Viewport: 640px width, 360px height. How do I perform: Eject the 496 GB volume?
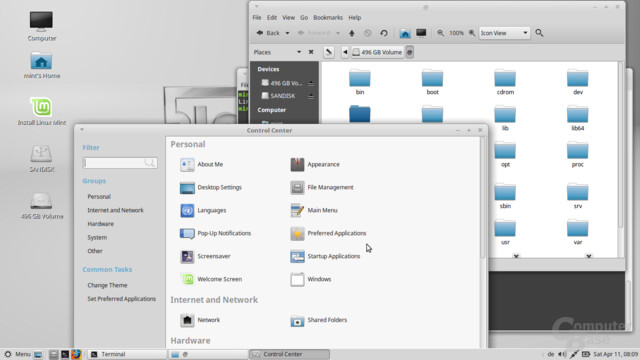[311, 83]
